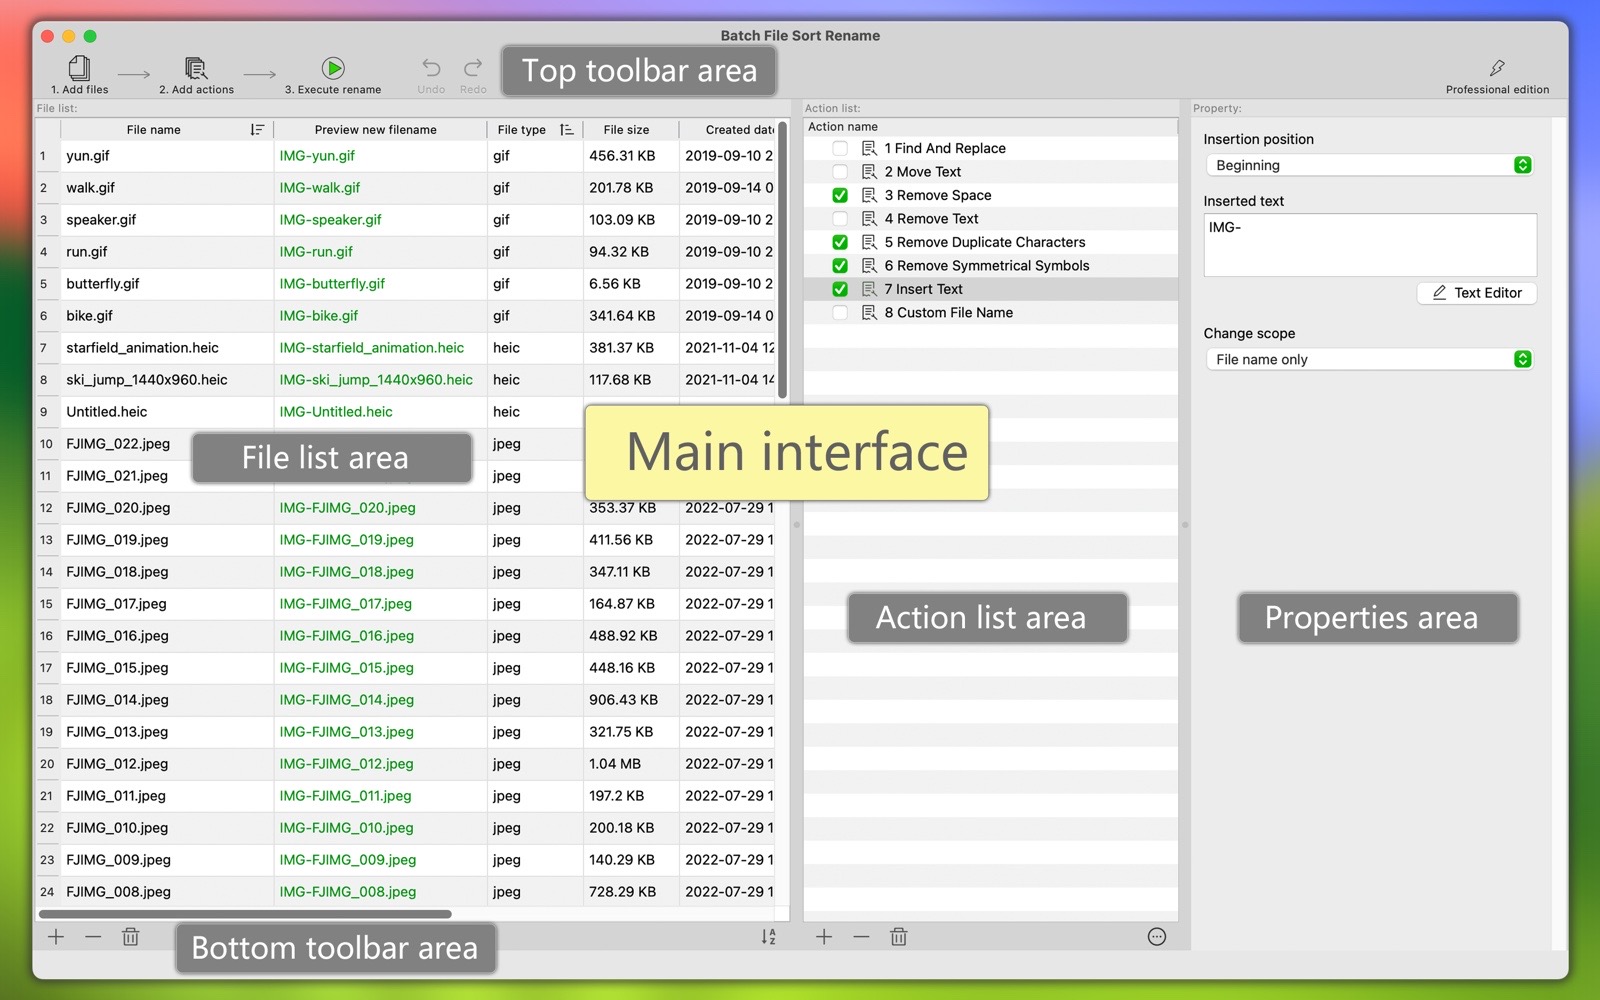Sort by the File name column header
This screenshot has height=1000, width=1600.
point(154,130)
